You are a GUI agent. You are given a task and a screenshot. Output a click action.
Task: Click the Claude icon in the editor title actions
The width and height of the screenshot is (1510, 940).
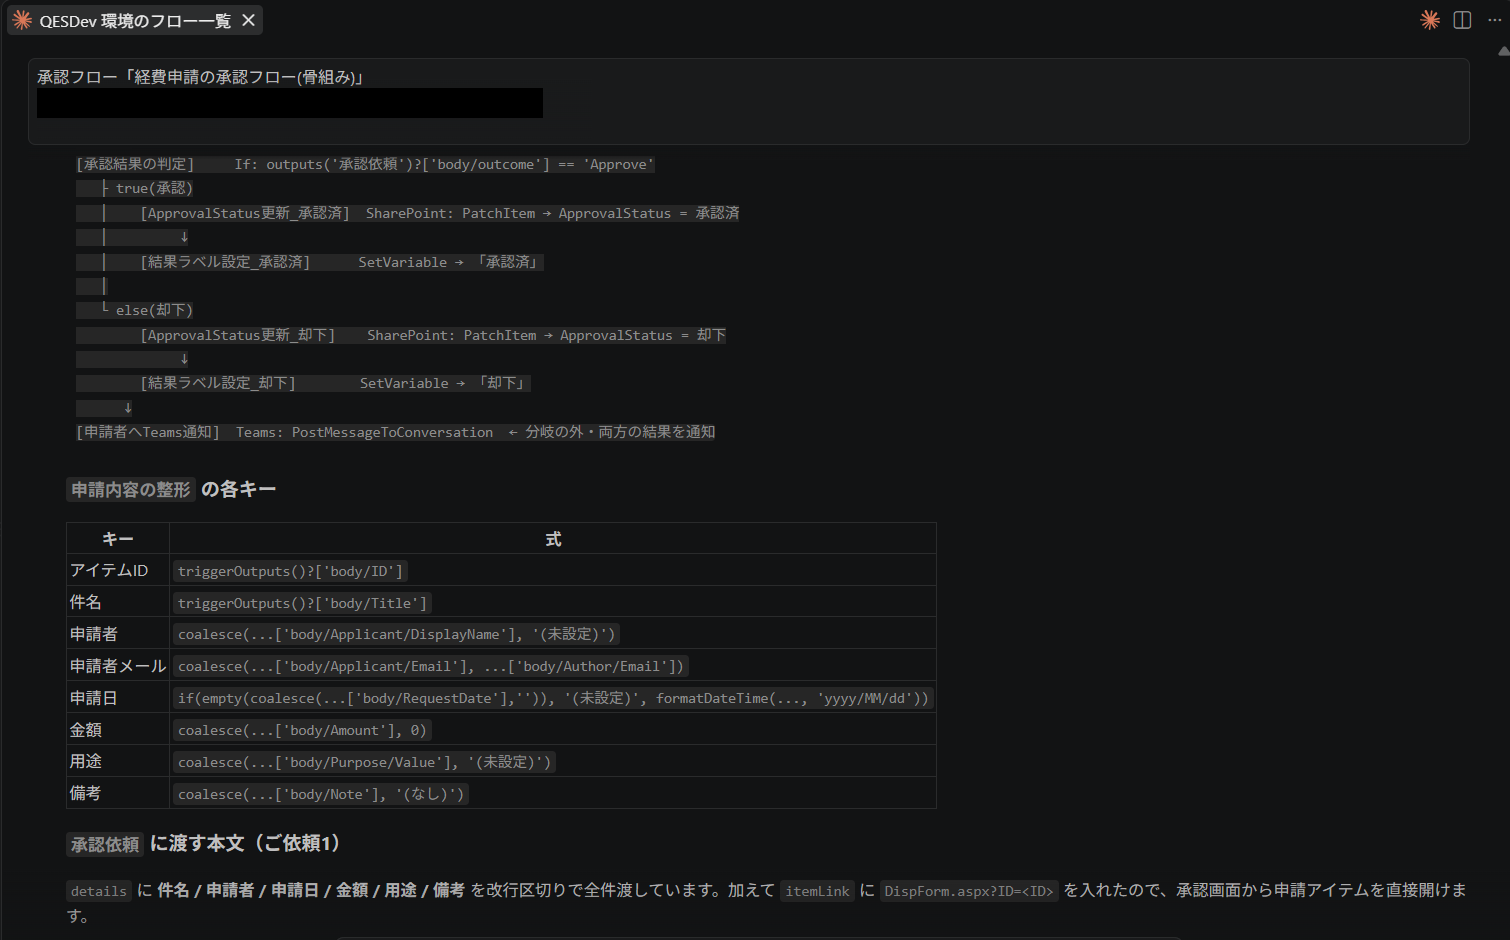(1430, 20)
